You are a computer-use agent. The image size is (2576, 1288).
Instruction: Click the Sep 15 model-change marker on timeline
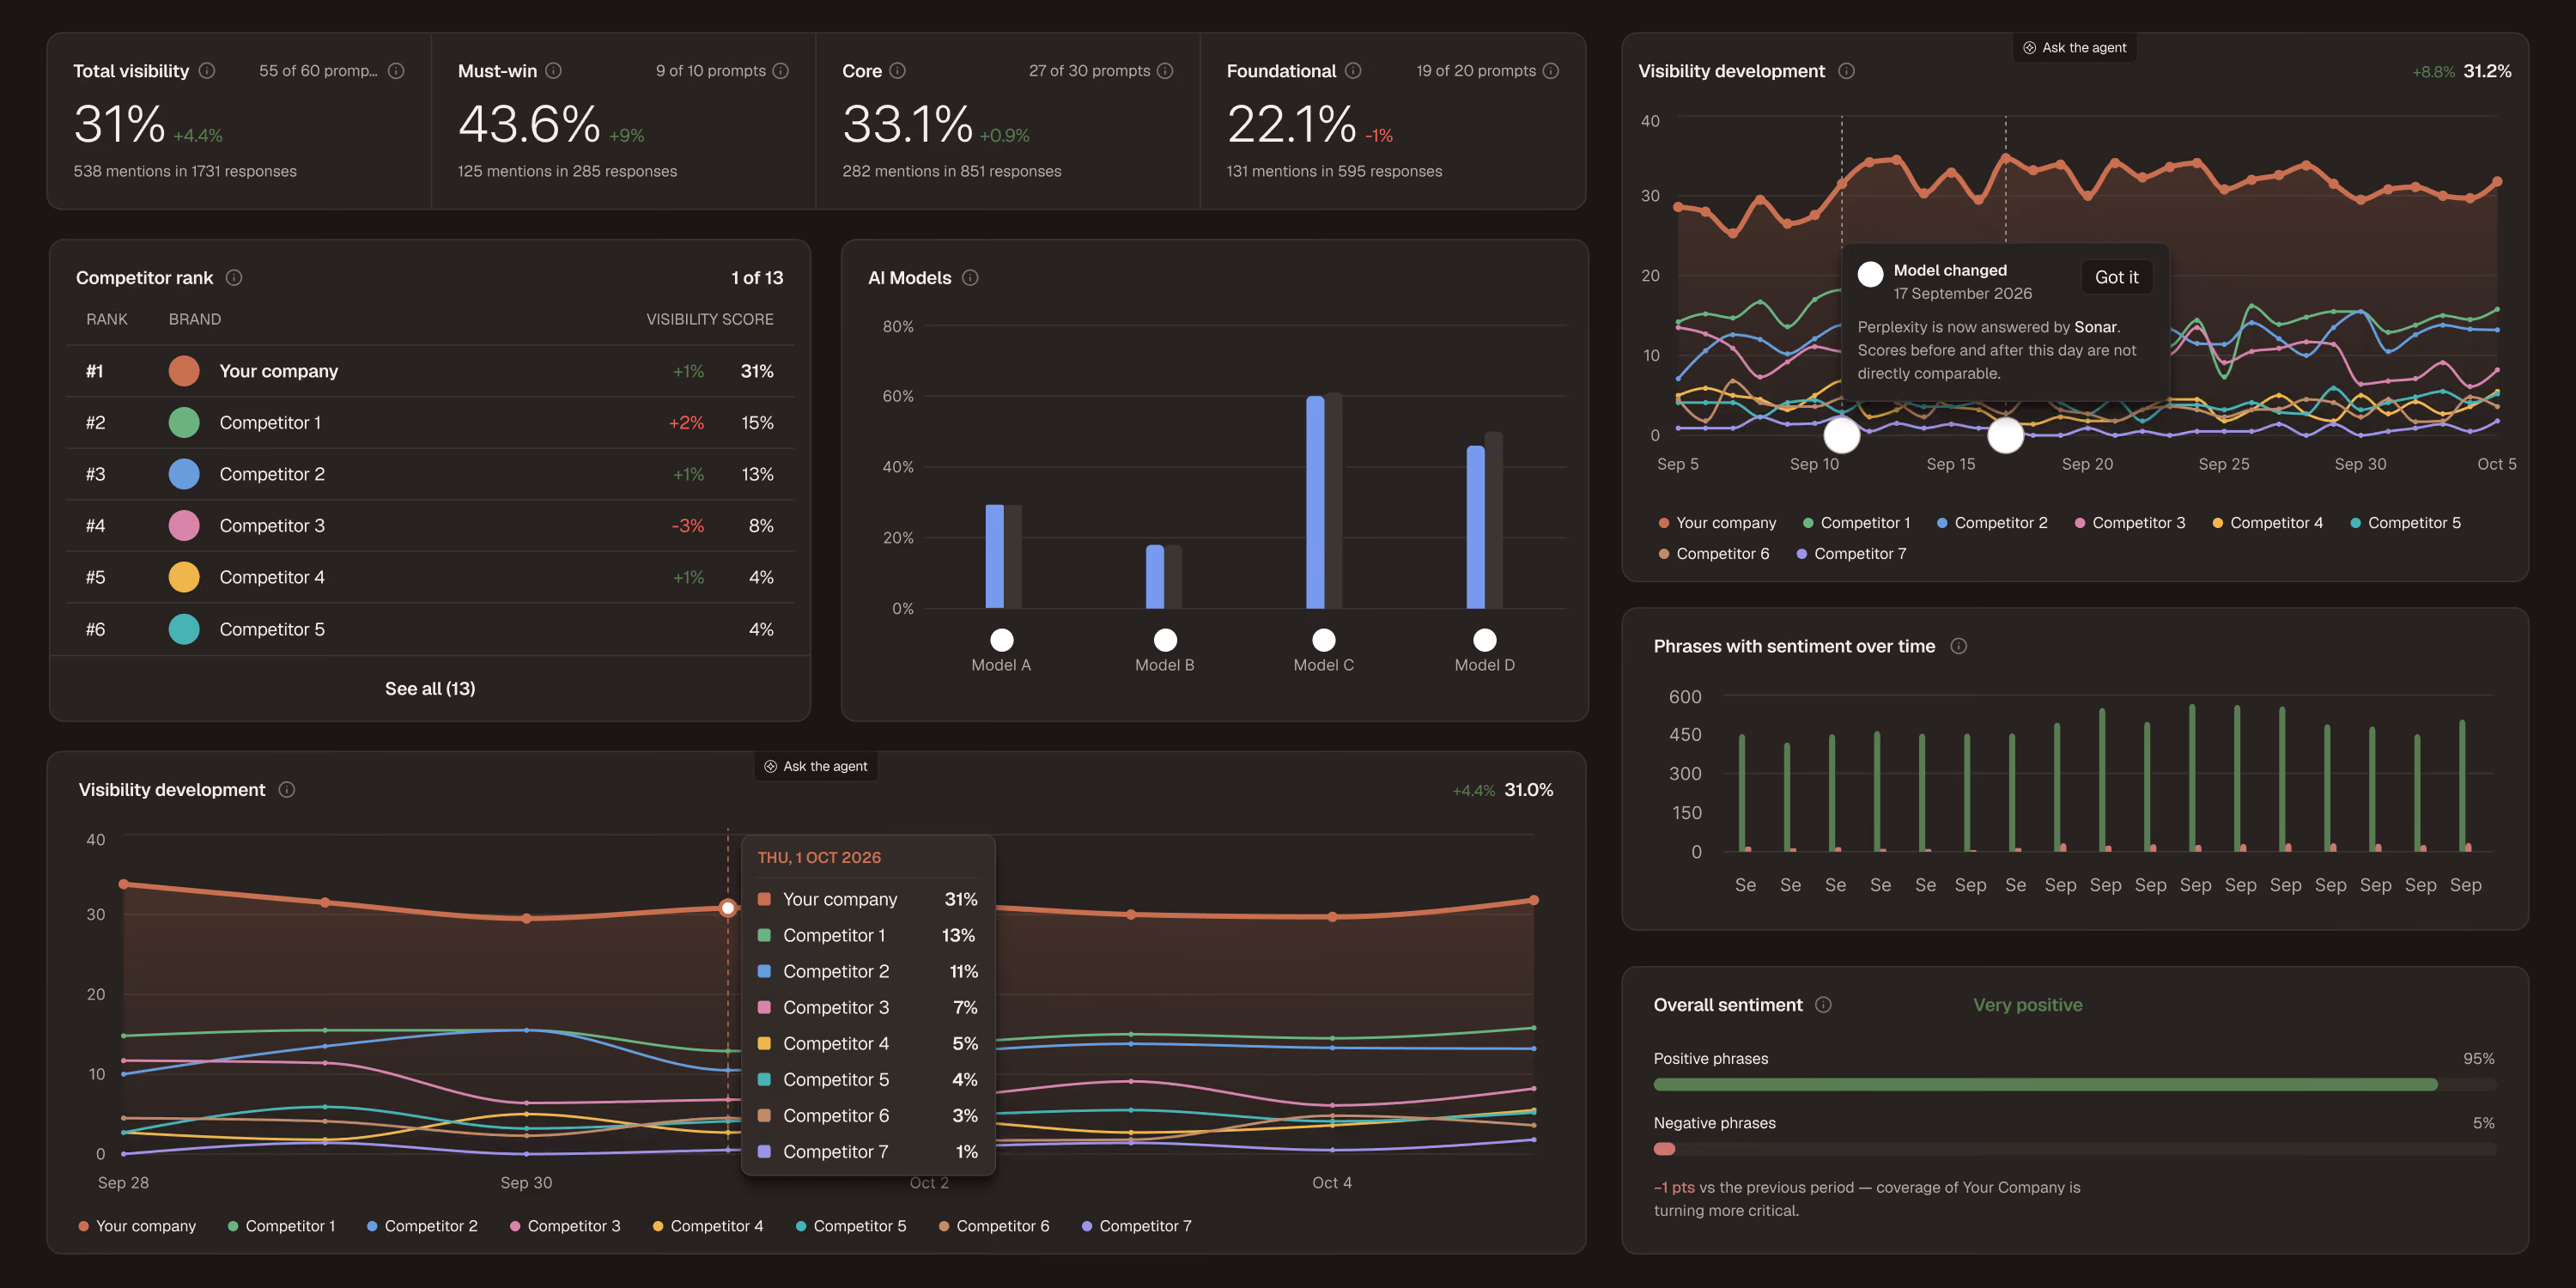coord(2005,435)
